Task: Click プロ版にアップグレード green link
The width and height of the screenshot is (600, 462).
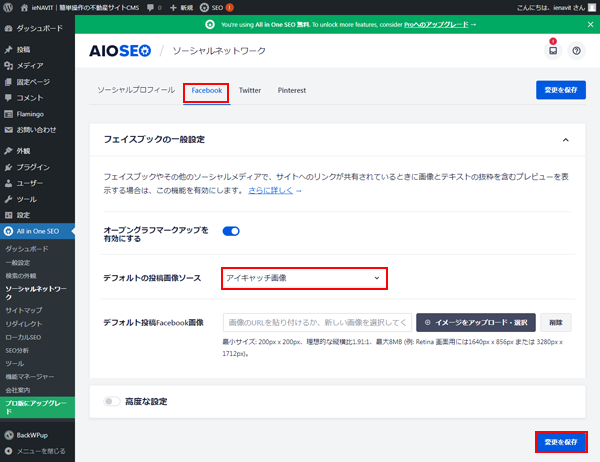Action: 38,407
